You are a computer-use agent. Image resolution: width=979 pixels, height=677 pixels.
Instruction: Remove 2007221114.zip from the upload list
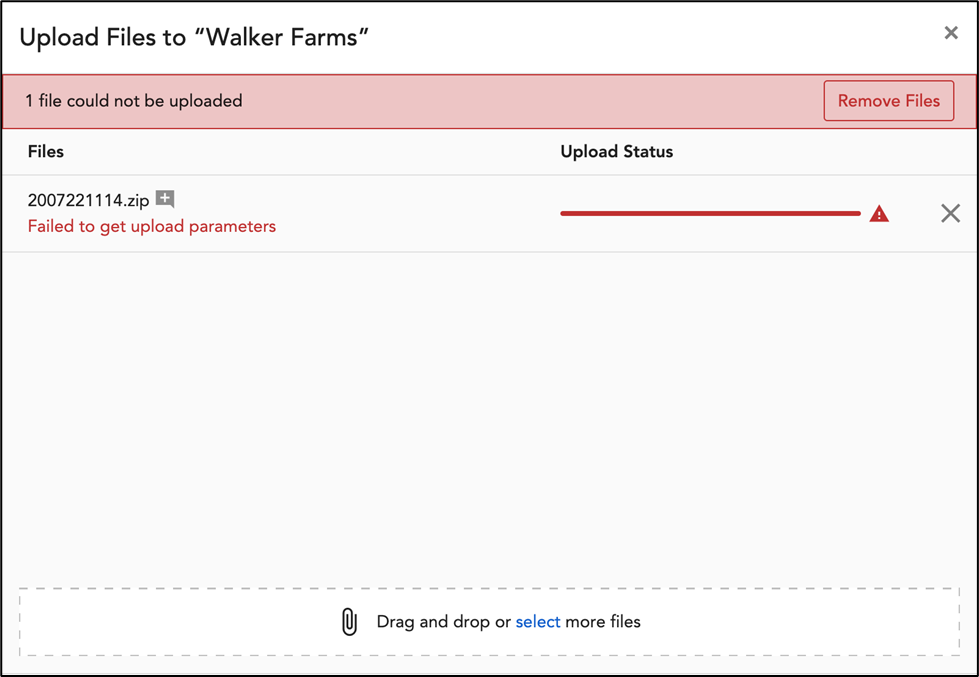coord(950,214)
